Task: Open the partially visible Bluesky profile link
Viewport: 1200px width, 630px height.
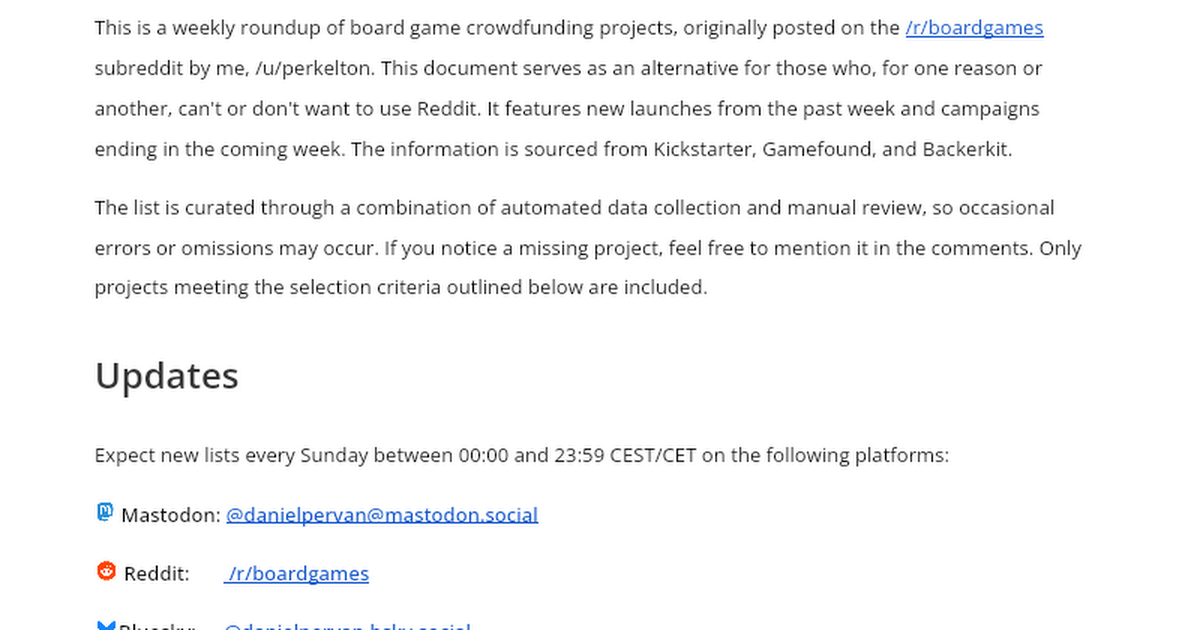Action: point(346,626)
